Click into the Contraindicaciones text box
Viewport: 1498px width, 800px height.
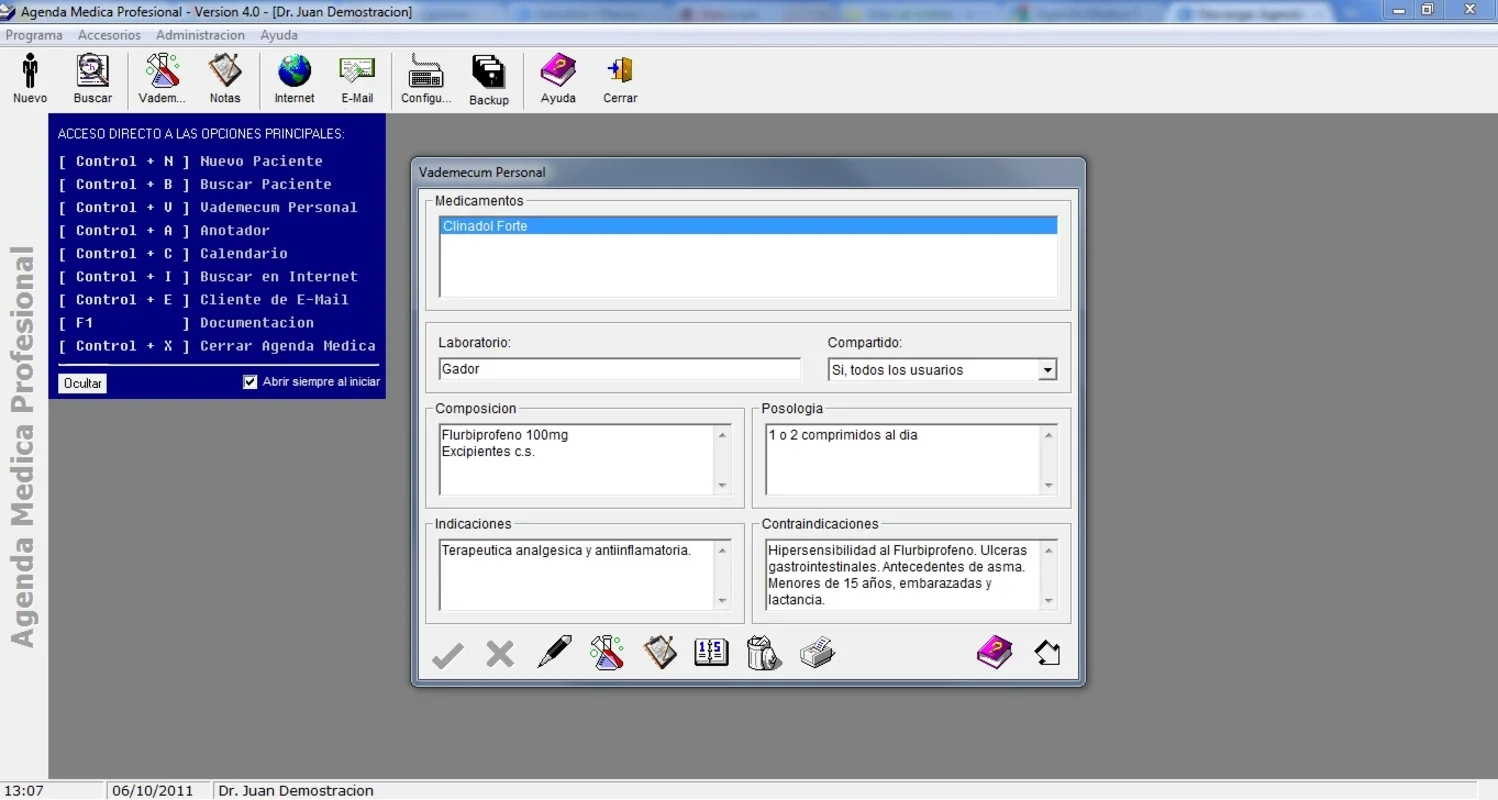[x=903, y=575]
